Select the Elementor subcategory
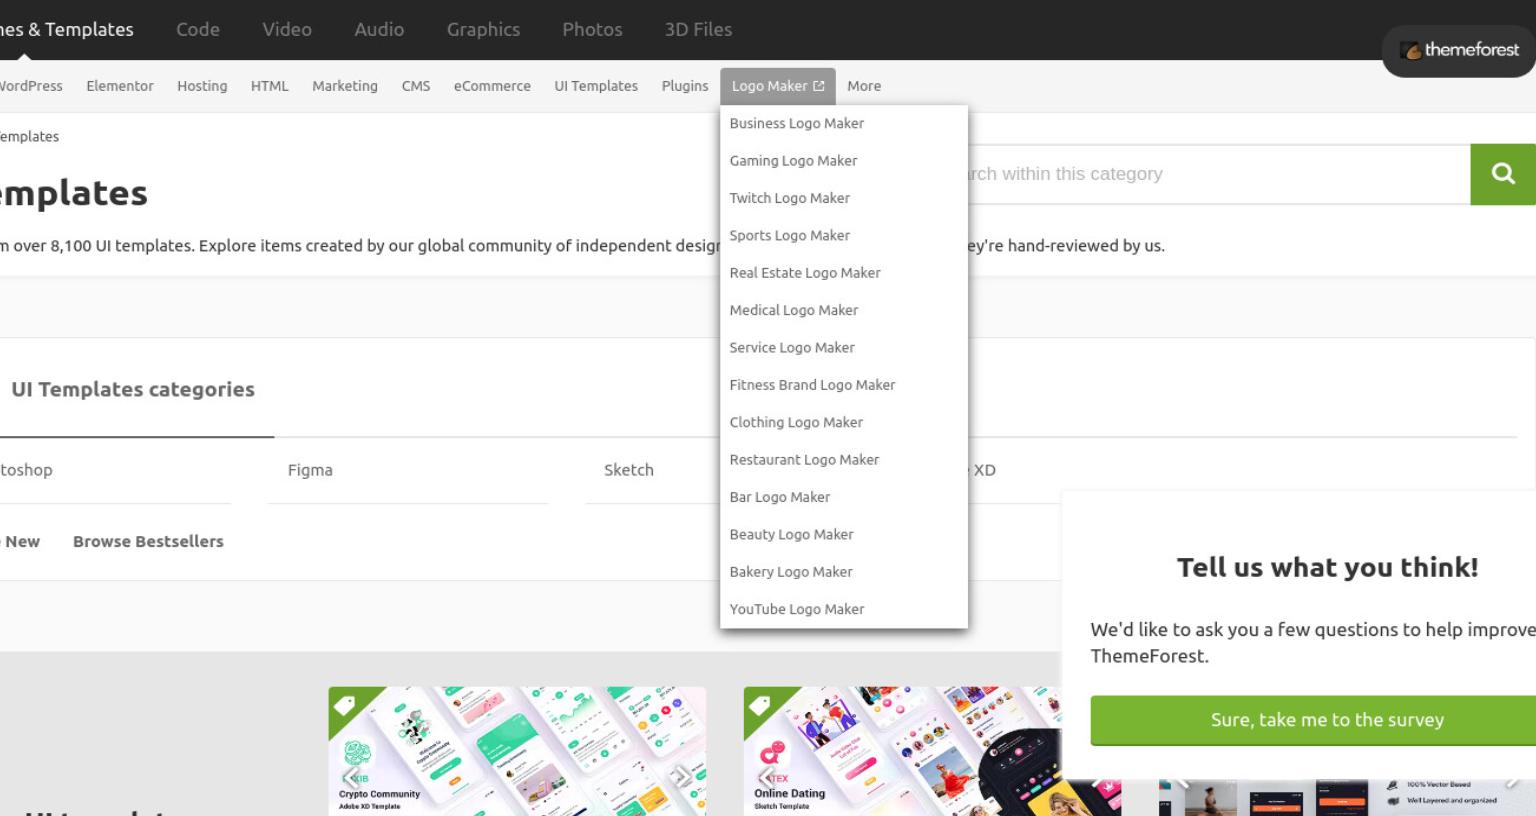 click(120, 86)
